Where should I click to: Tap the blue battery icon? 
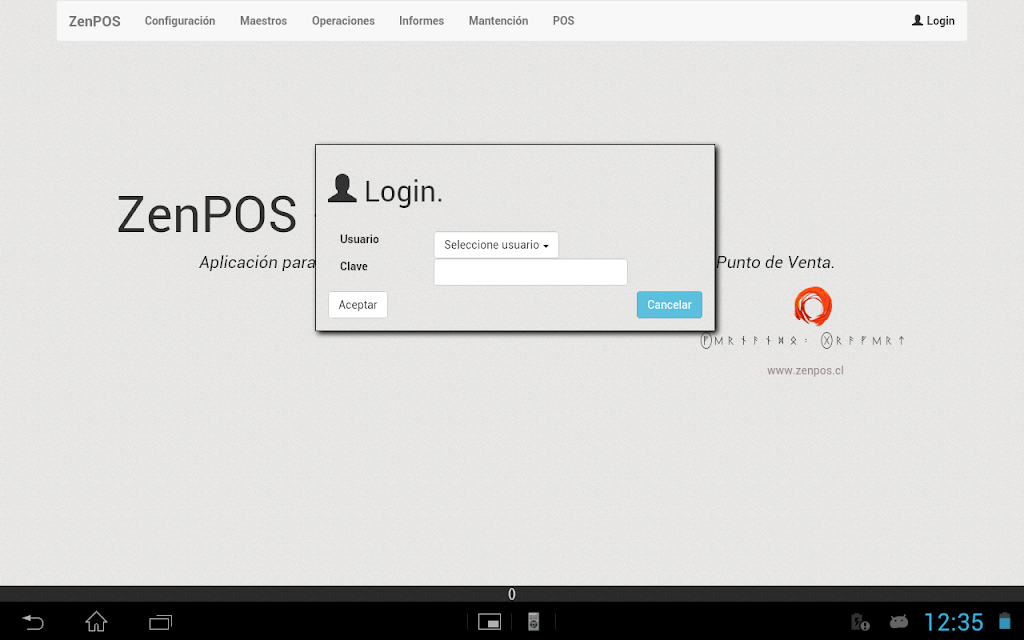pos(1005,621)
